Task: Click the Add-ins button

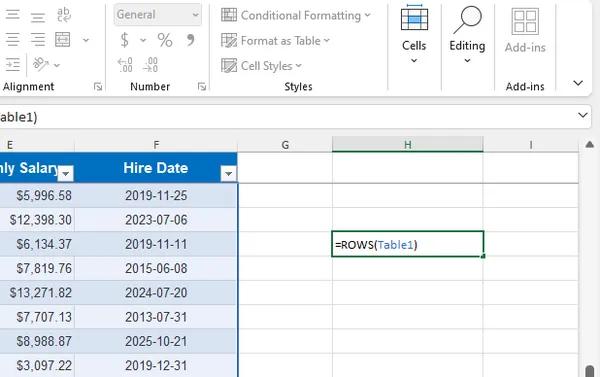Action: point(525,31)
